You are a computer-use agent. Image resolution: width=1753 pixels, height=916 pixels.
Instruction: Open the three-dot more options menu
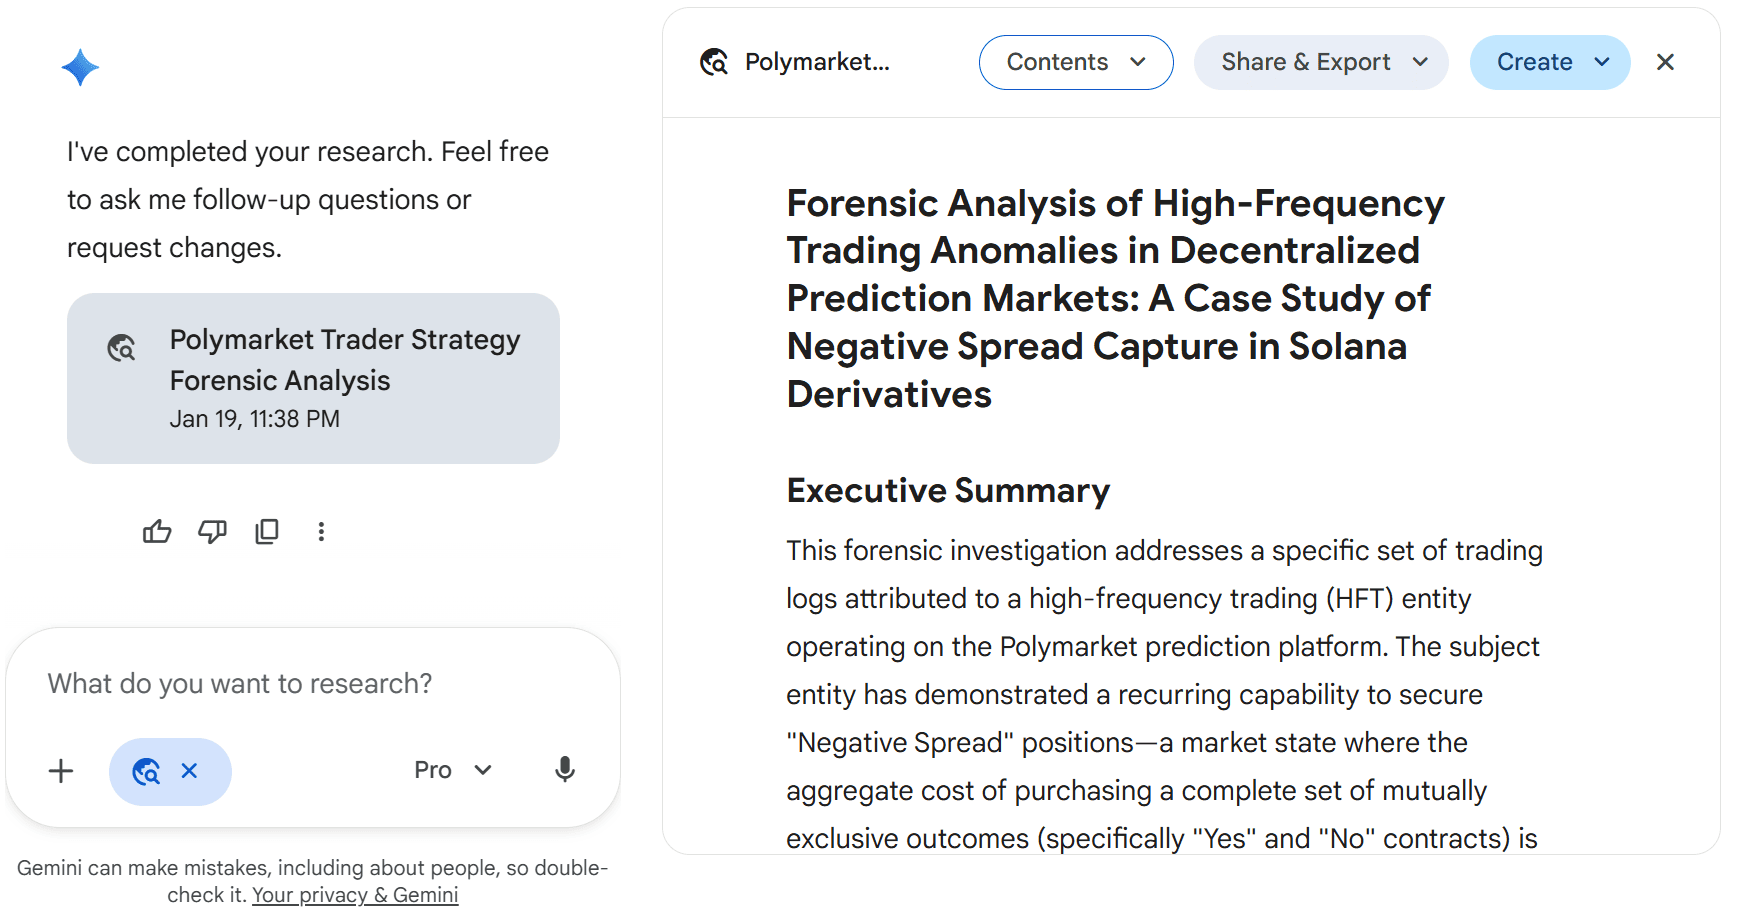[321, 532]
